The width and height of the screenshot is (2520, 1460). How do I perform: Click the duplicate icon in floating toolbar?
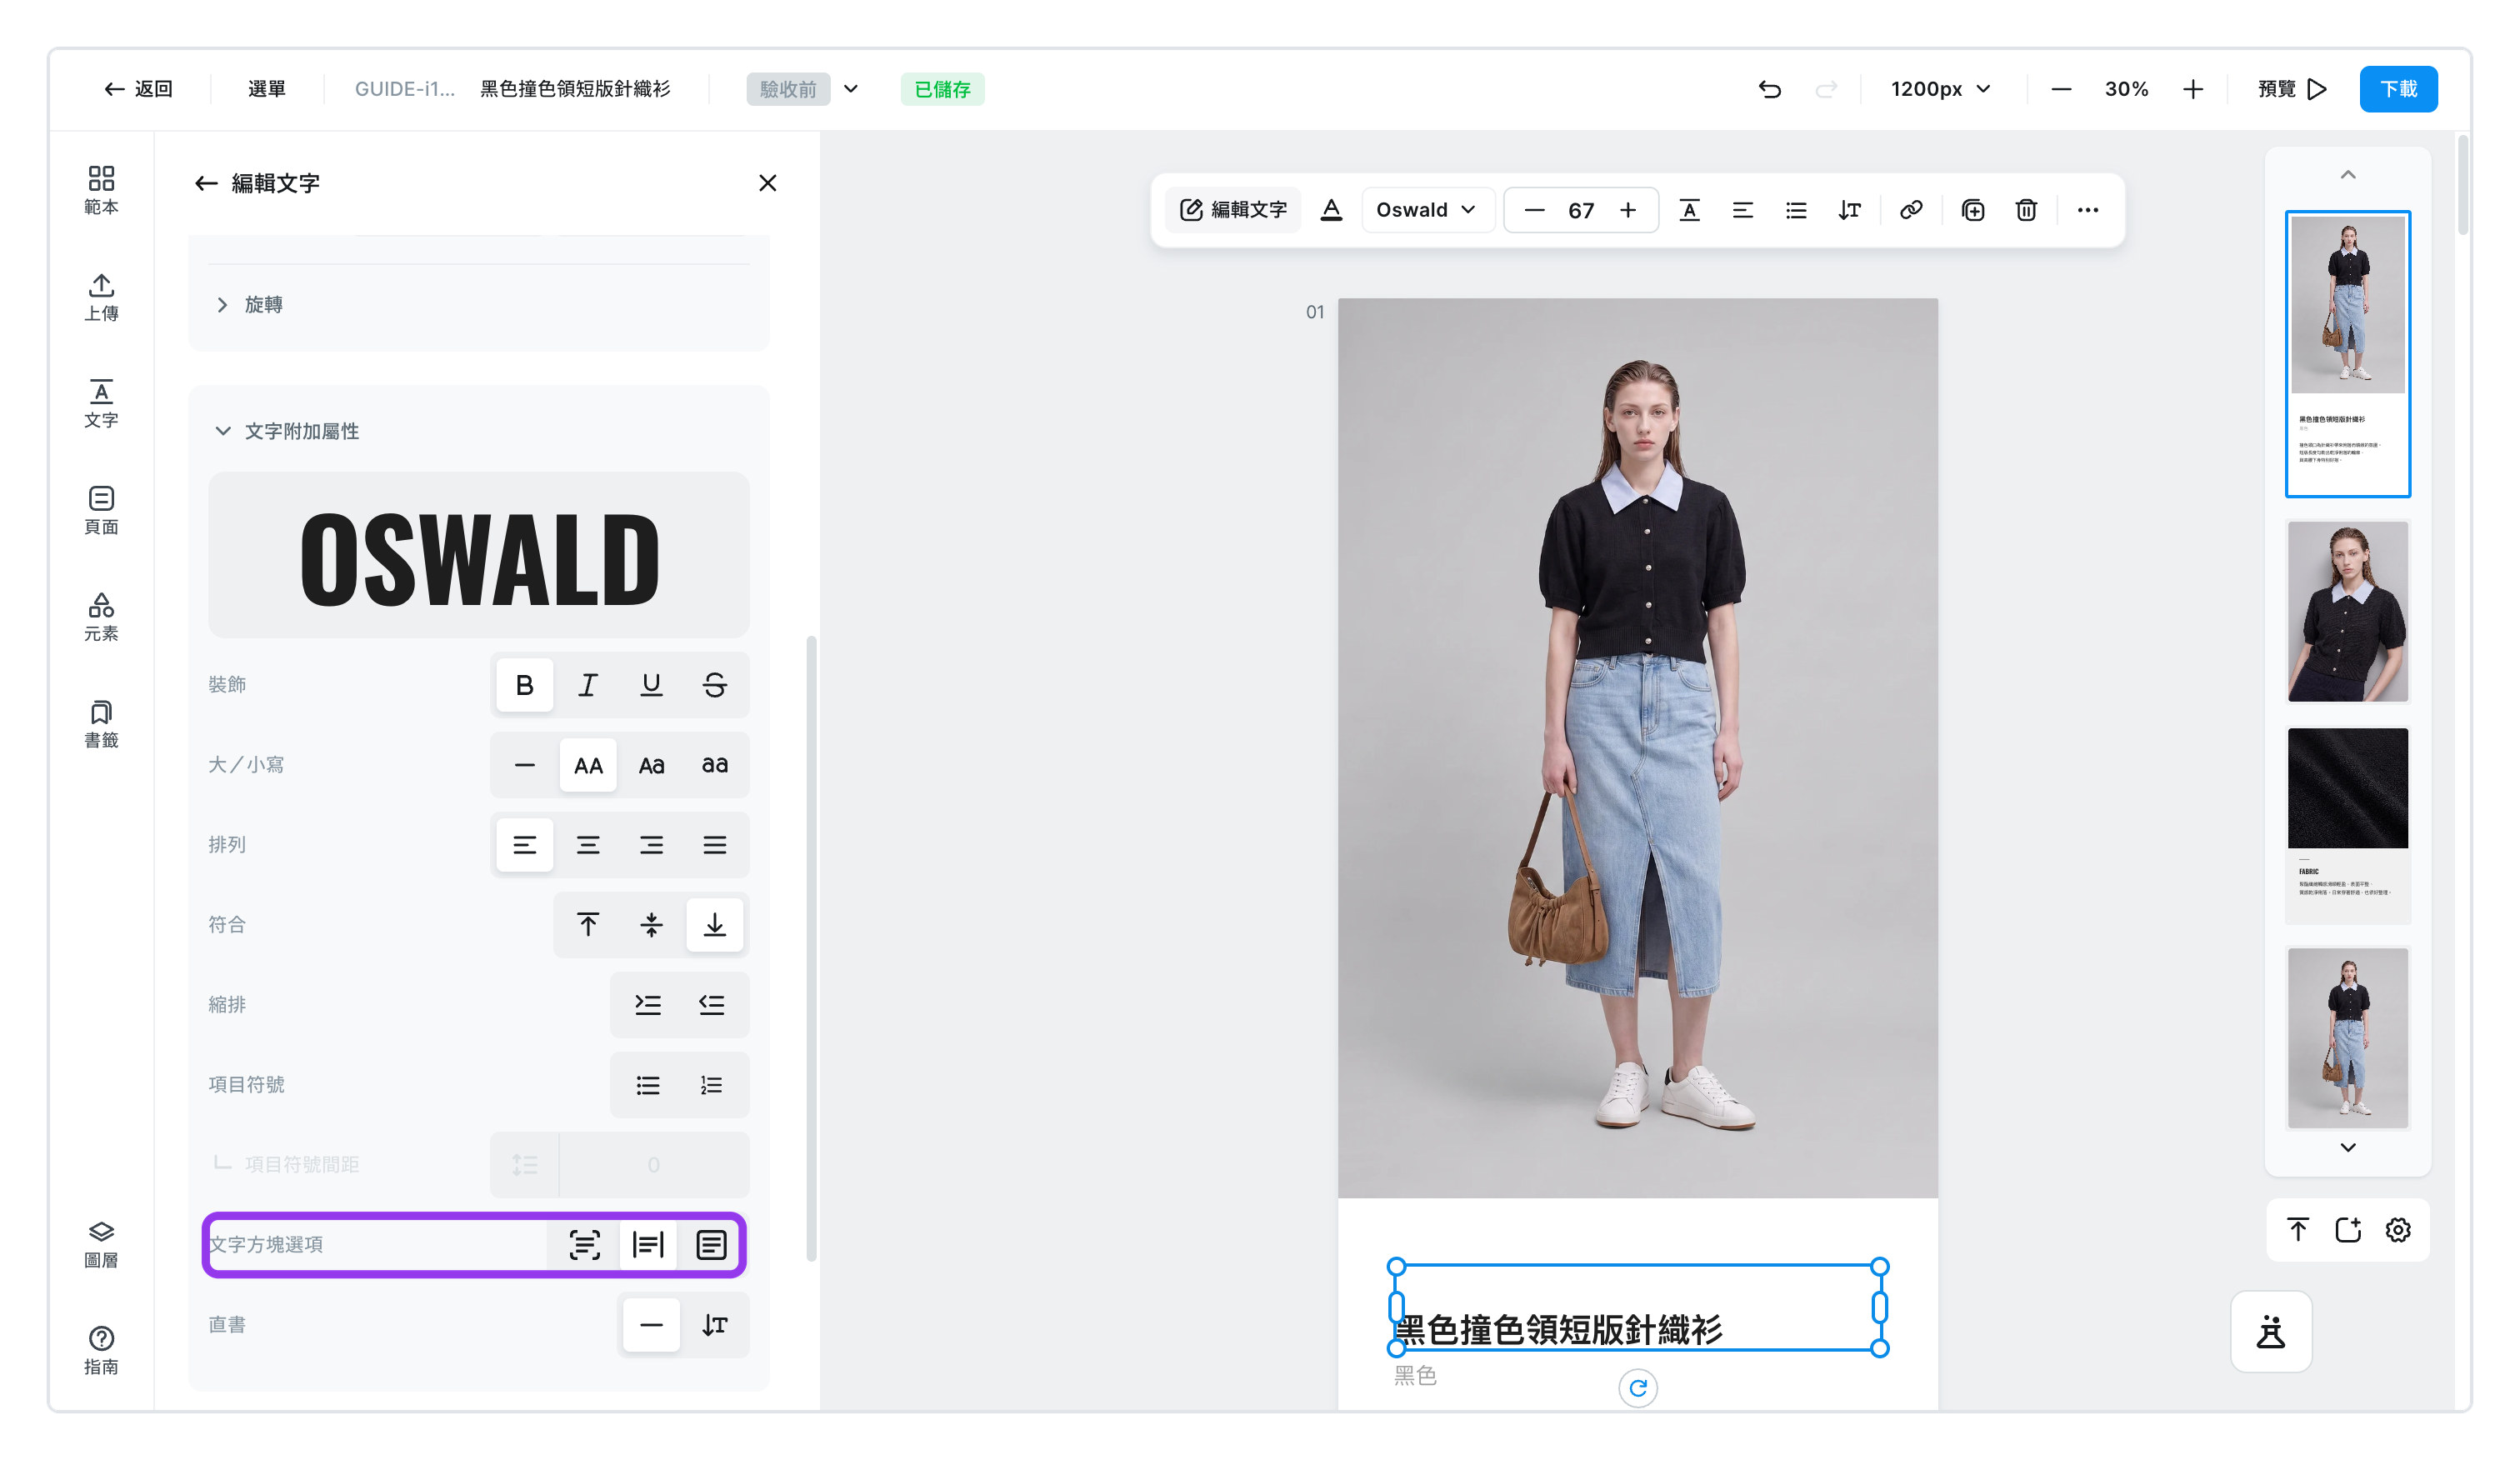pos(1973,210)
